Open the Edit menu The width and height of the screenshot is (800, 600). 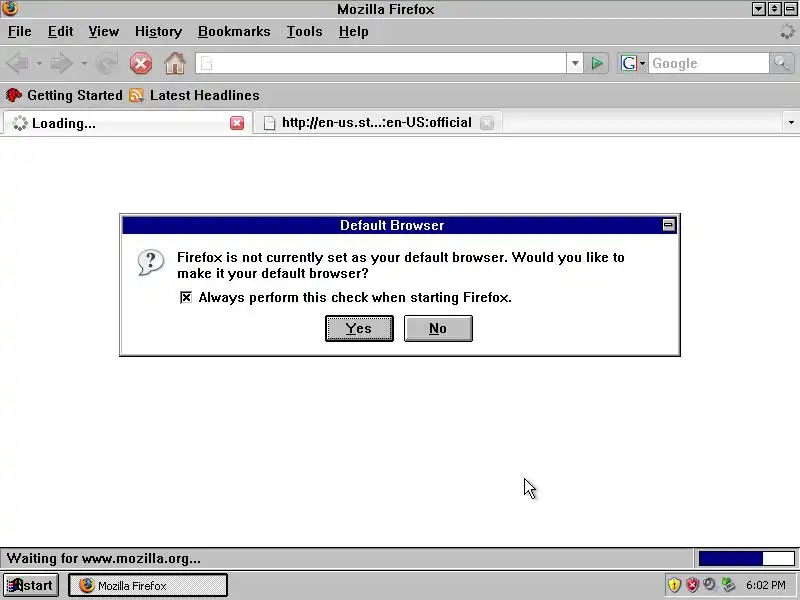[60, 32]
